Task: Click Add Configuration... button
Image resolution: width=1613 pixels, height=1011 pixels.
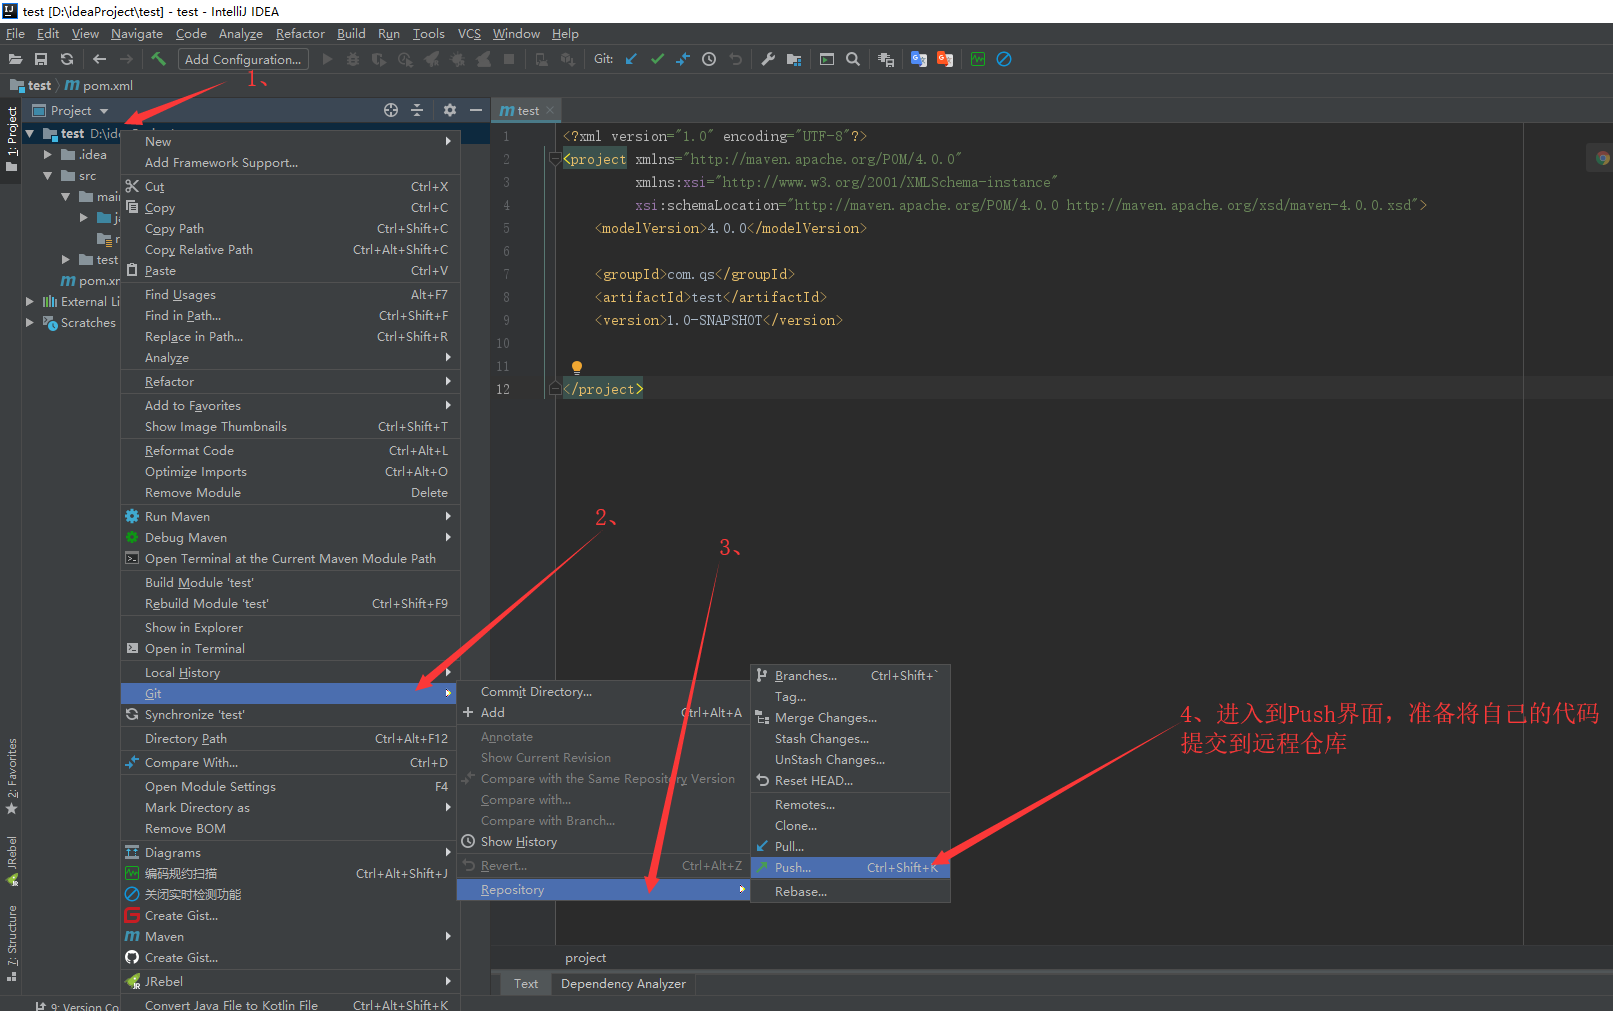Action: pos(243,59)
